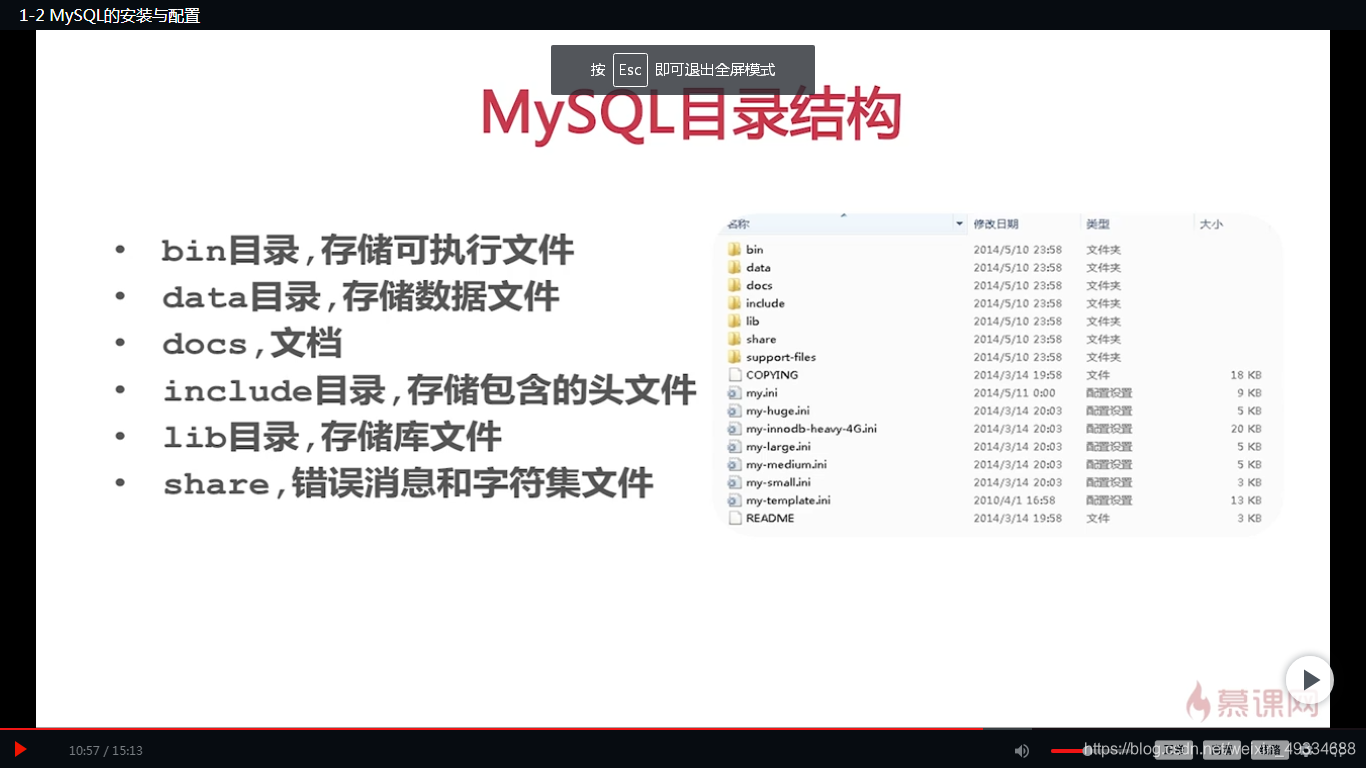Click the my-innodb-heavy-4G.ini file icon
Screen dimensions: 1366x768
coord(734,429)
